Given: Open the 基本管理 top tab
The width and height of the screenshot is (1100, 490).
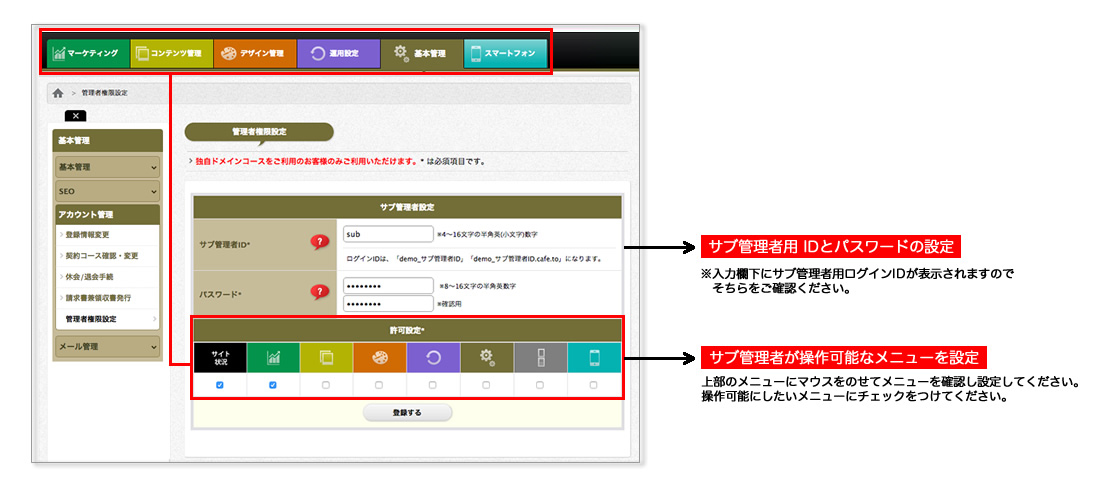Looking at the screenshot, I should (421, 53).
